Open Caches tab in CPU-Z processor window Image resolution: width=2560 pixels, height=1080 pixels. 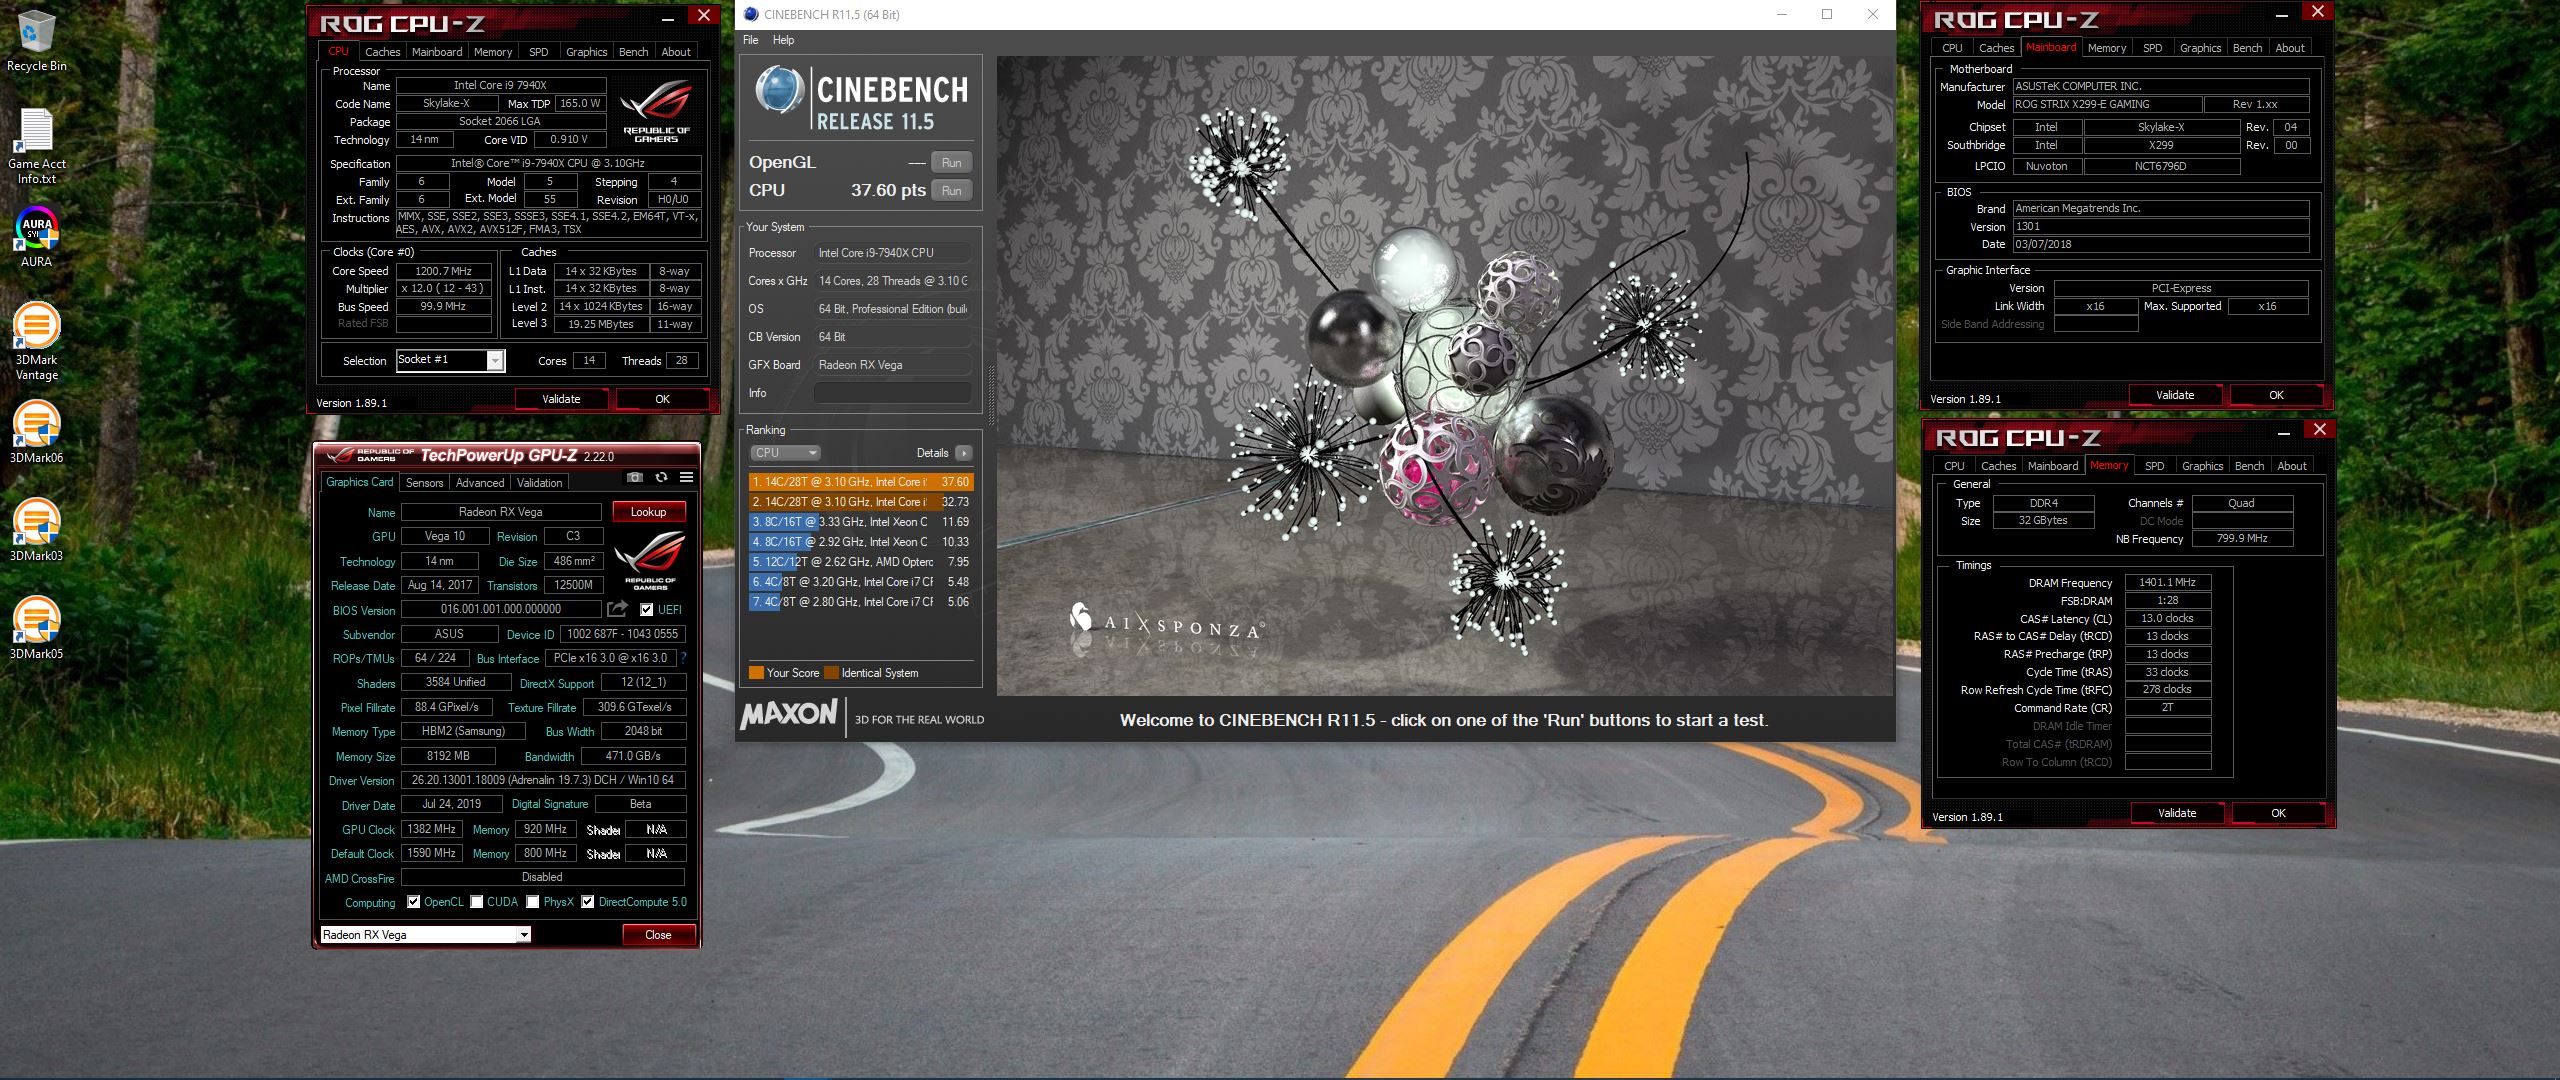(x=382, y=52)
